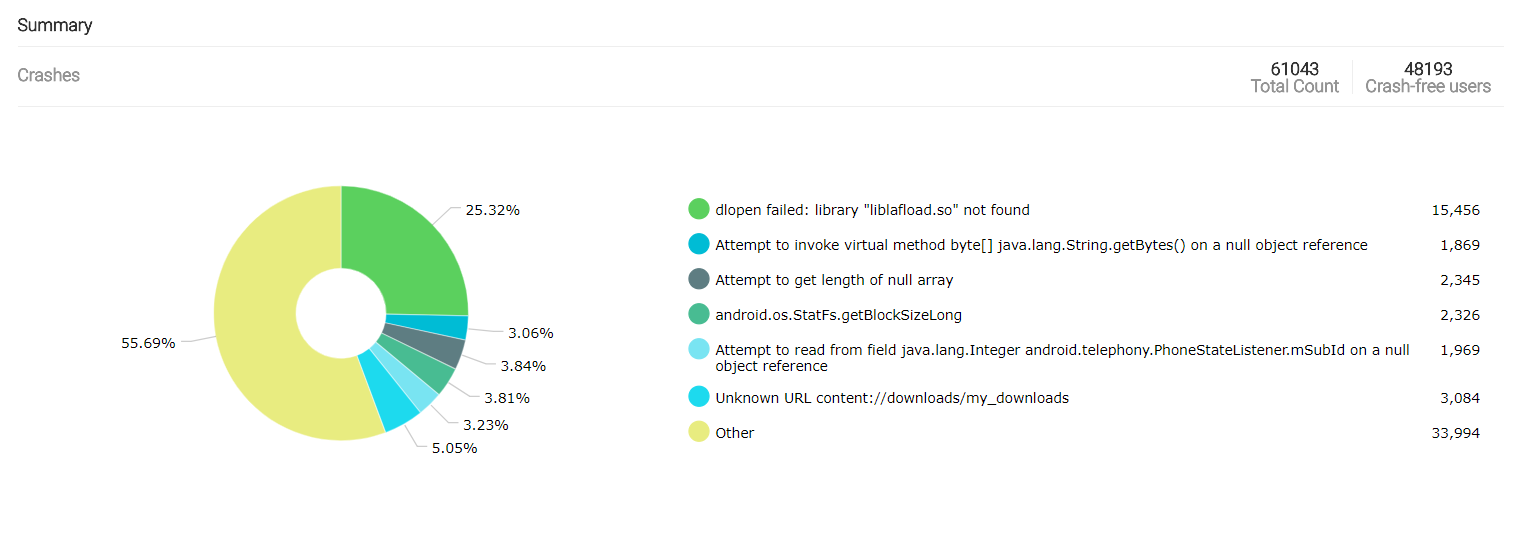Click the teal String.getBytes legend dot
Image resolution: width=1522 pixels, height=549 pixels.
[x=699, y=245]
